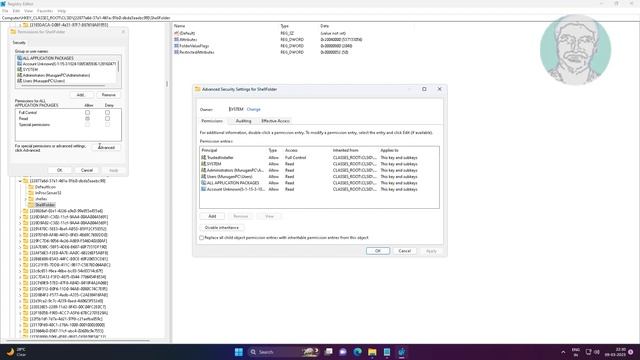Open the File menu in Registry Editor
The height and width of the screenshot is (360, 640).
click(x=5, y=11)
